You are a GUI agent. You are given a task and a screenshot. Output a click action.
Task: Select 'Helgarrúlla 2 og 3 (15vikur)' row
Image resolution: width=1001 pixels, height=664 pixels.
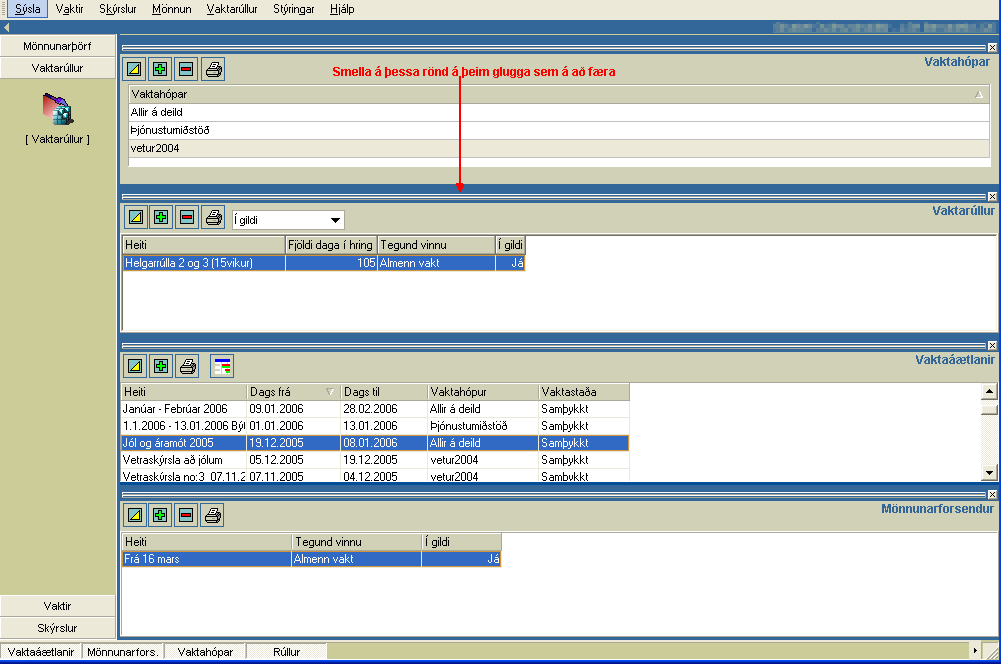pyautogui.click(x=324, y=263)
